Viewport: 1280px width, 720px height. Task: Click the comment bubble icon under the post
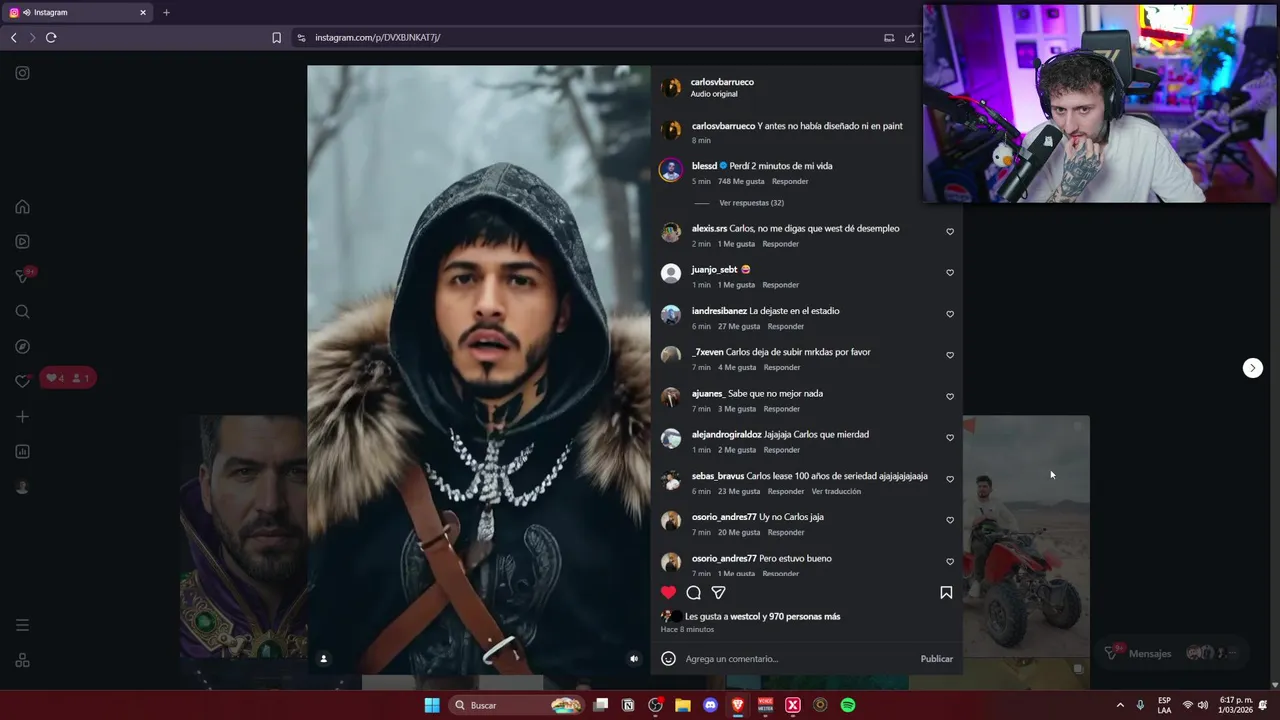pyautogui.click(x=693, y=592)
